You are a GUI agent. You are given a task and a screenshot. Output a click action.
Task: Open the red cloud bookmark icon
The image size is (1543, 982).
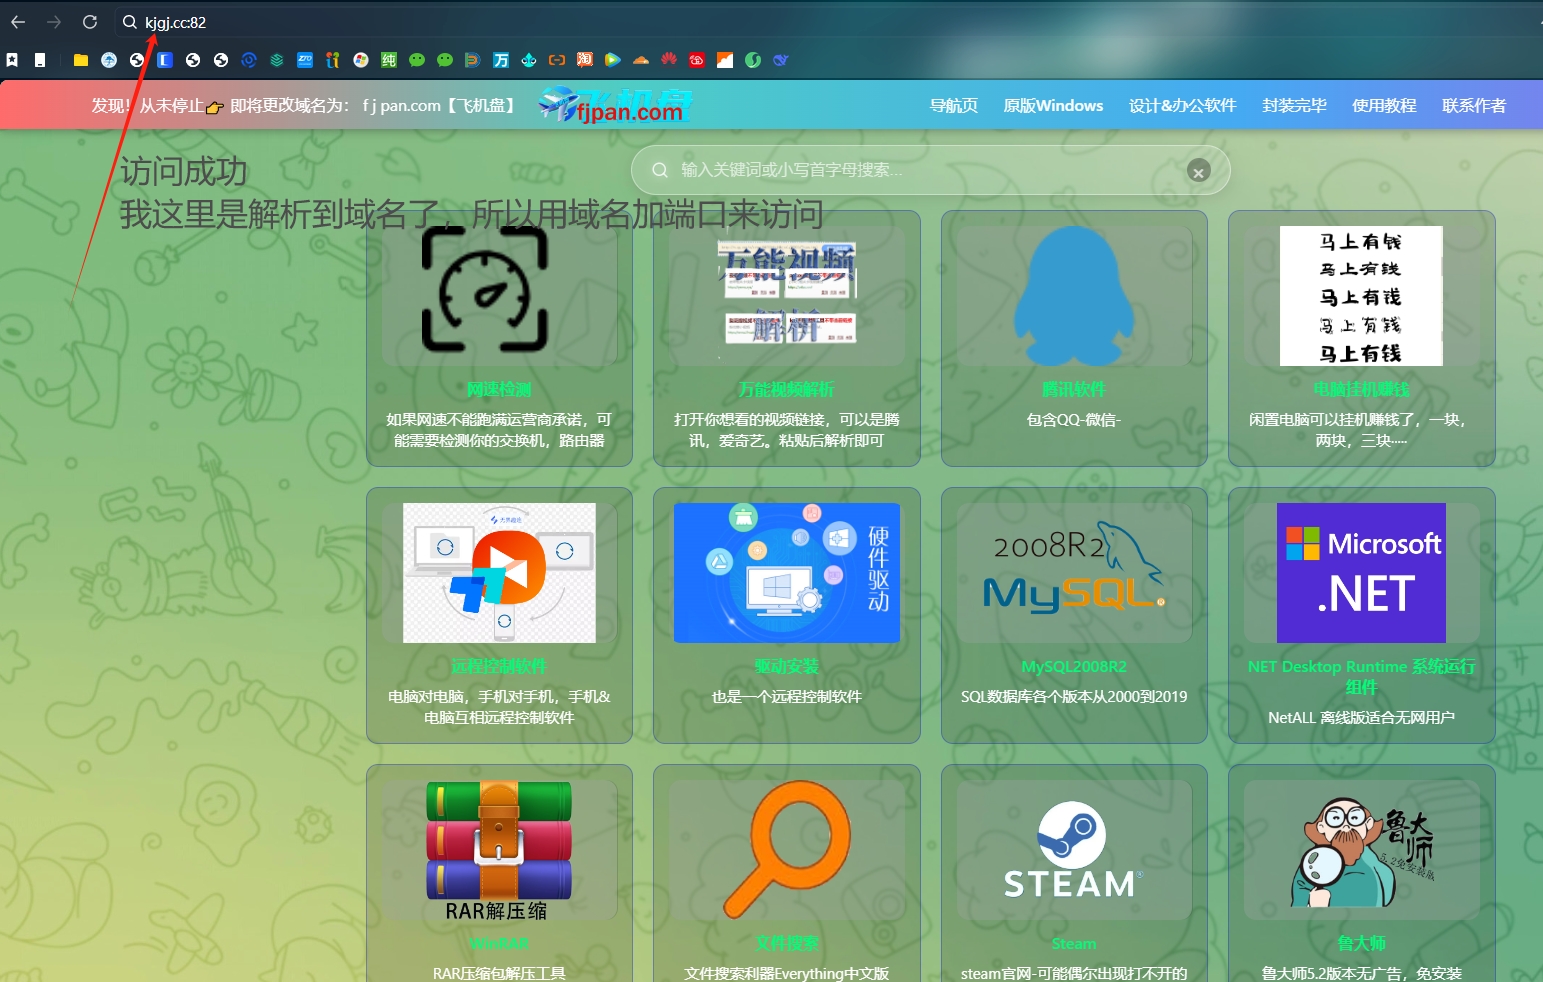(697, 60)
